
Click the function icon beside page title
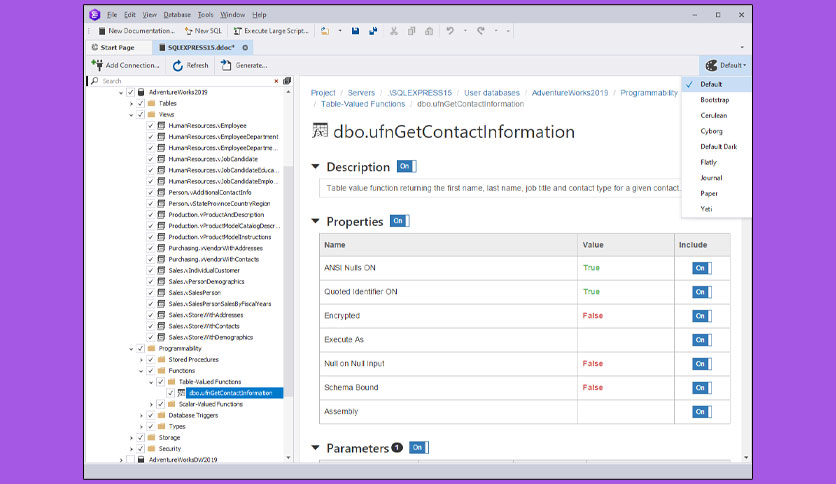point(319,131)
